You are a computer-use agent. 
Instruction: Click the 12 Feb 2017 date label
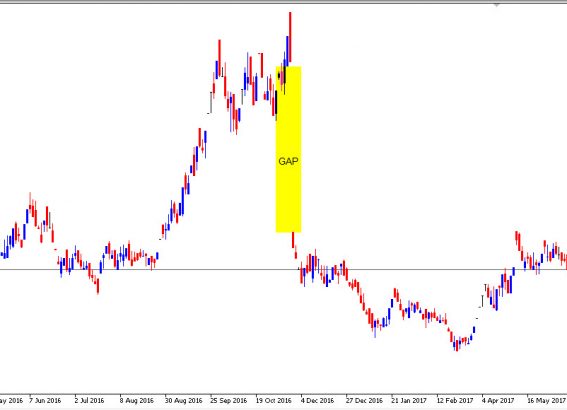pyautogui.click(x=455, y=401)
